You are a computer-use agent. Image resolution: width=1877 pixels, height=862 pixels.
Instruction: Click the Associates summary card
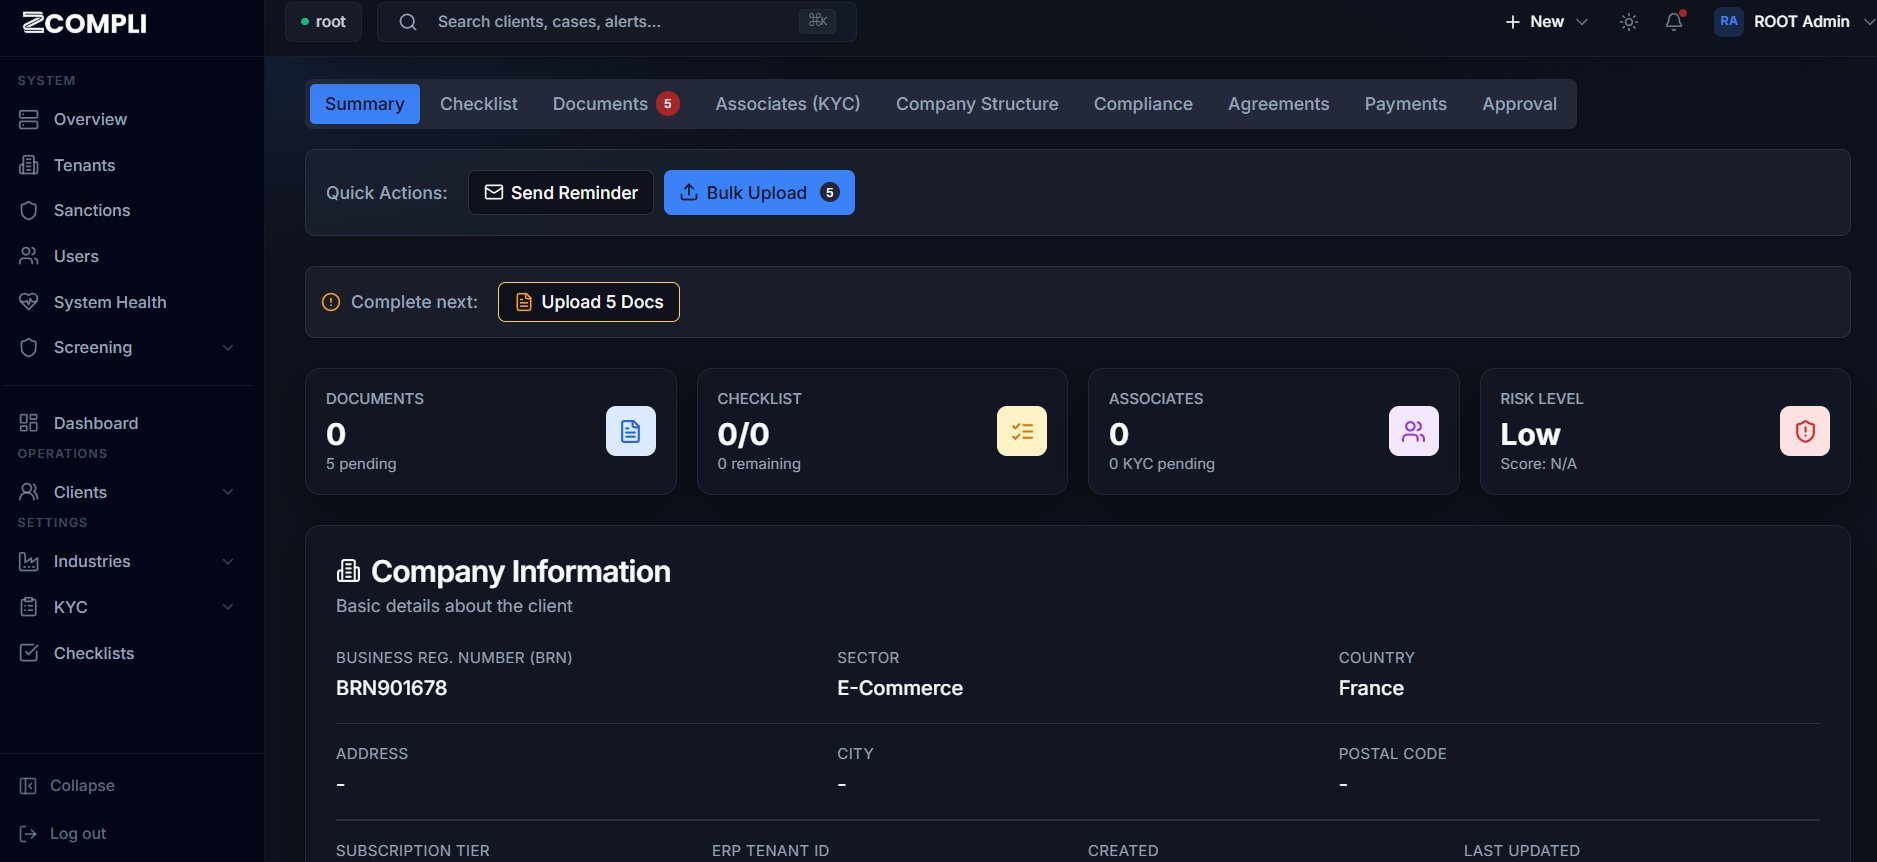tap(1274, 431)
